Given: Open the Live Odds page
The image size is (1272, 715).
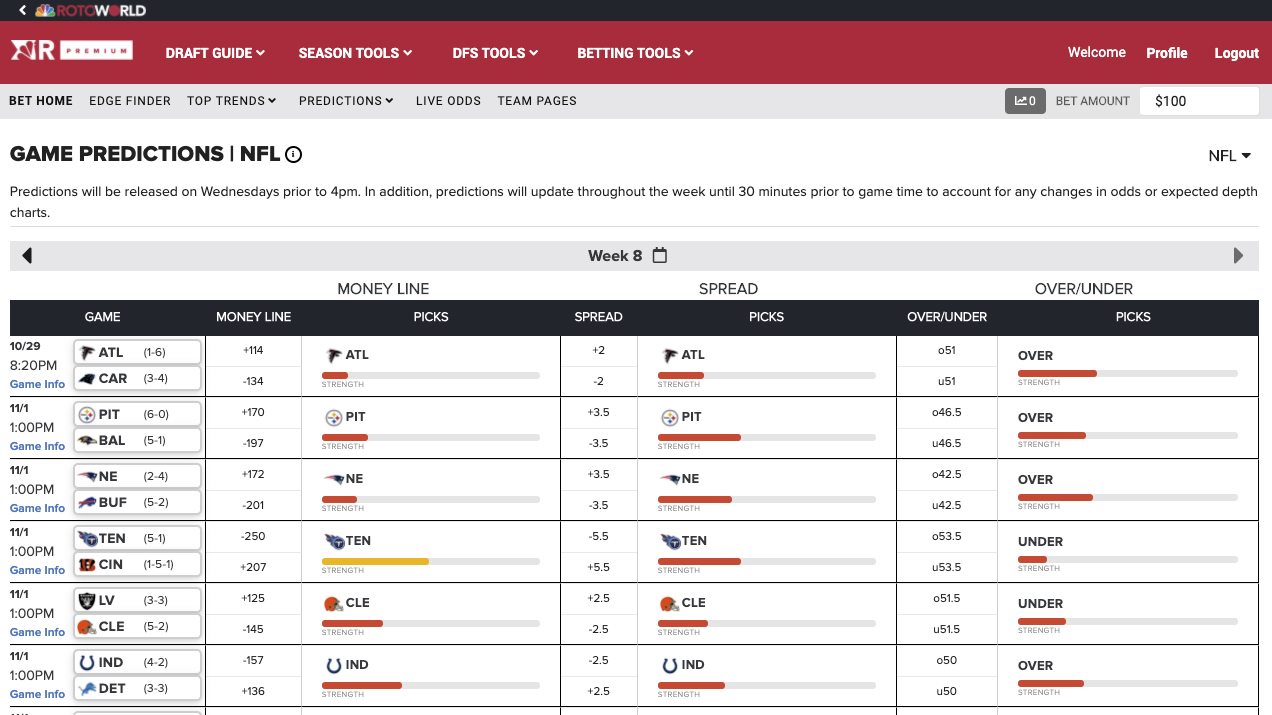Looking at the screenshot, I should click(x=448, y=101).
